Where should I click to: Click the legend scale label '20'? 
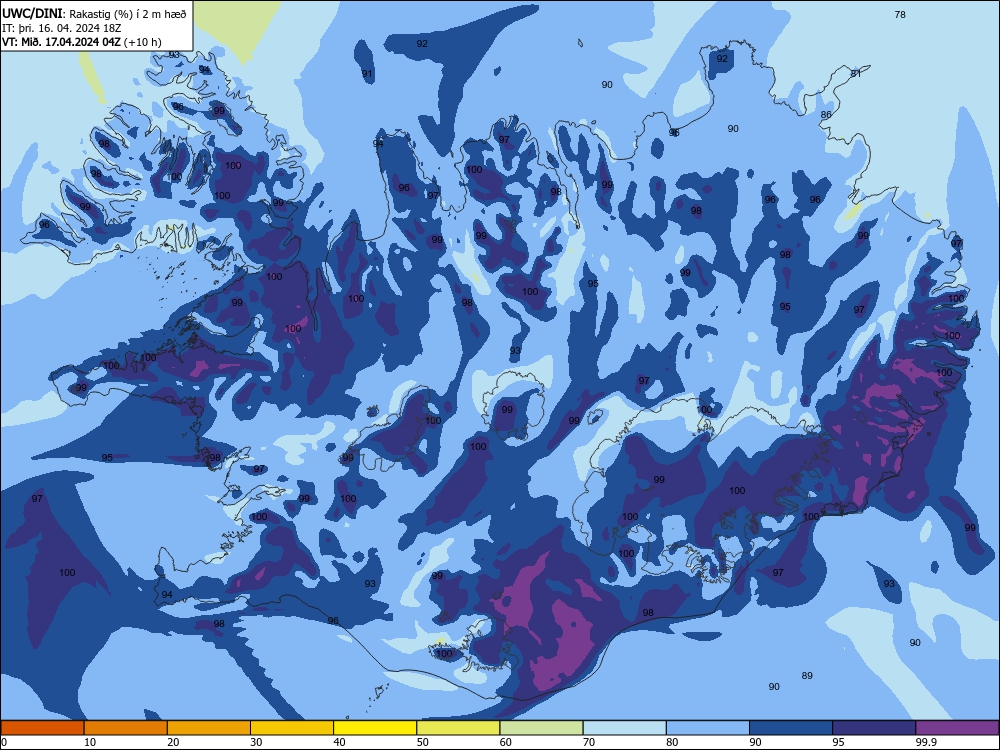pyautogui.click(x=173, y=742)
